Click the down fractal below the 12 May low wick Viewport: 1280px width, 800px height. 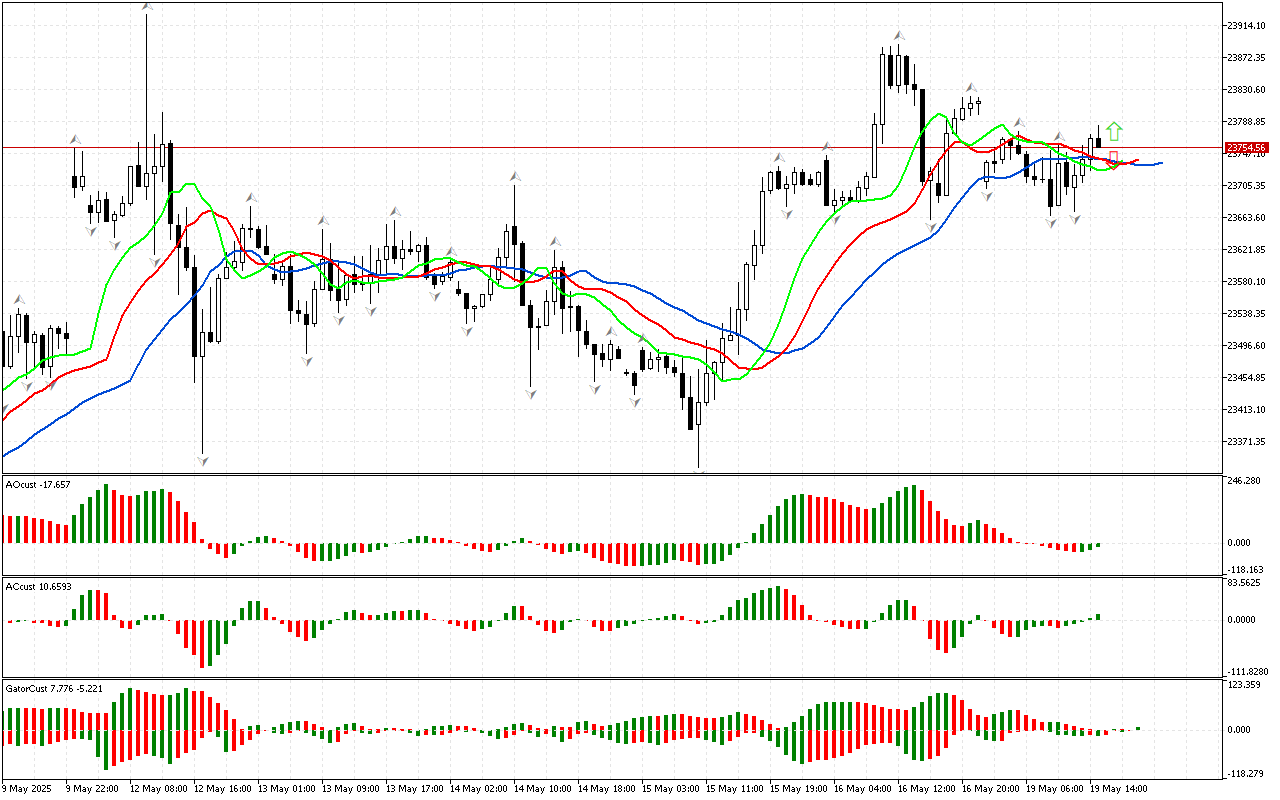coord(203,460)
